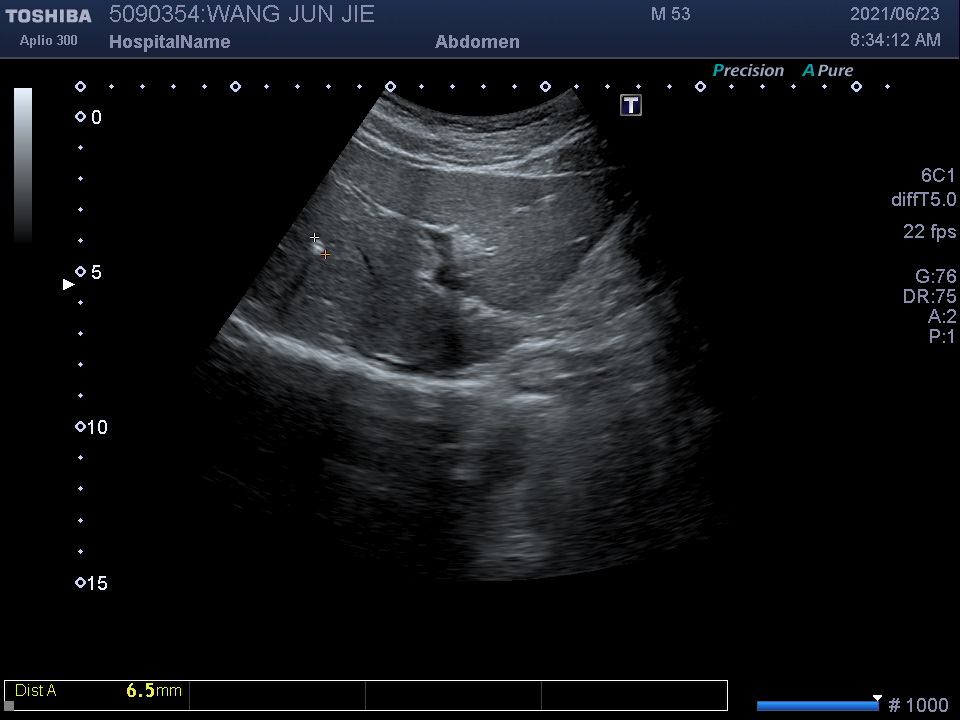Click the yellow caliper cross marker
960x720 pixels.
(325, 255)
